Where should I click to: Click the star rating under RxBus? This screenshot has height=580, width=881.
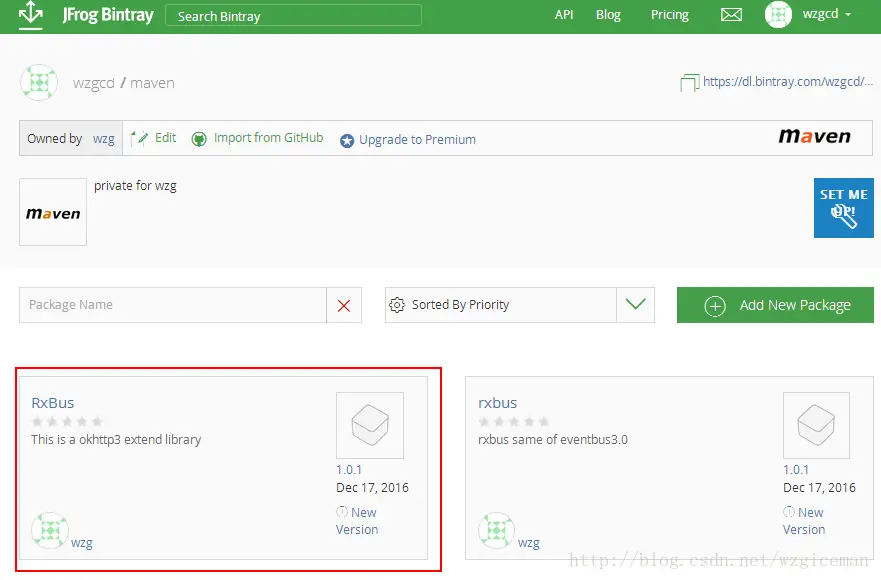click(67, 422)
